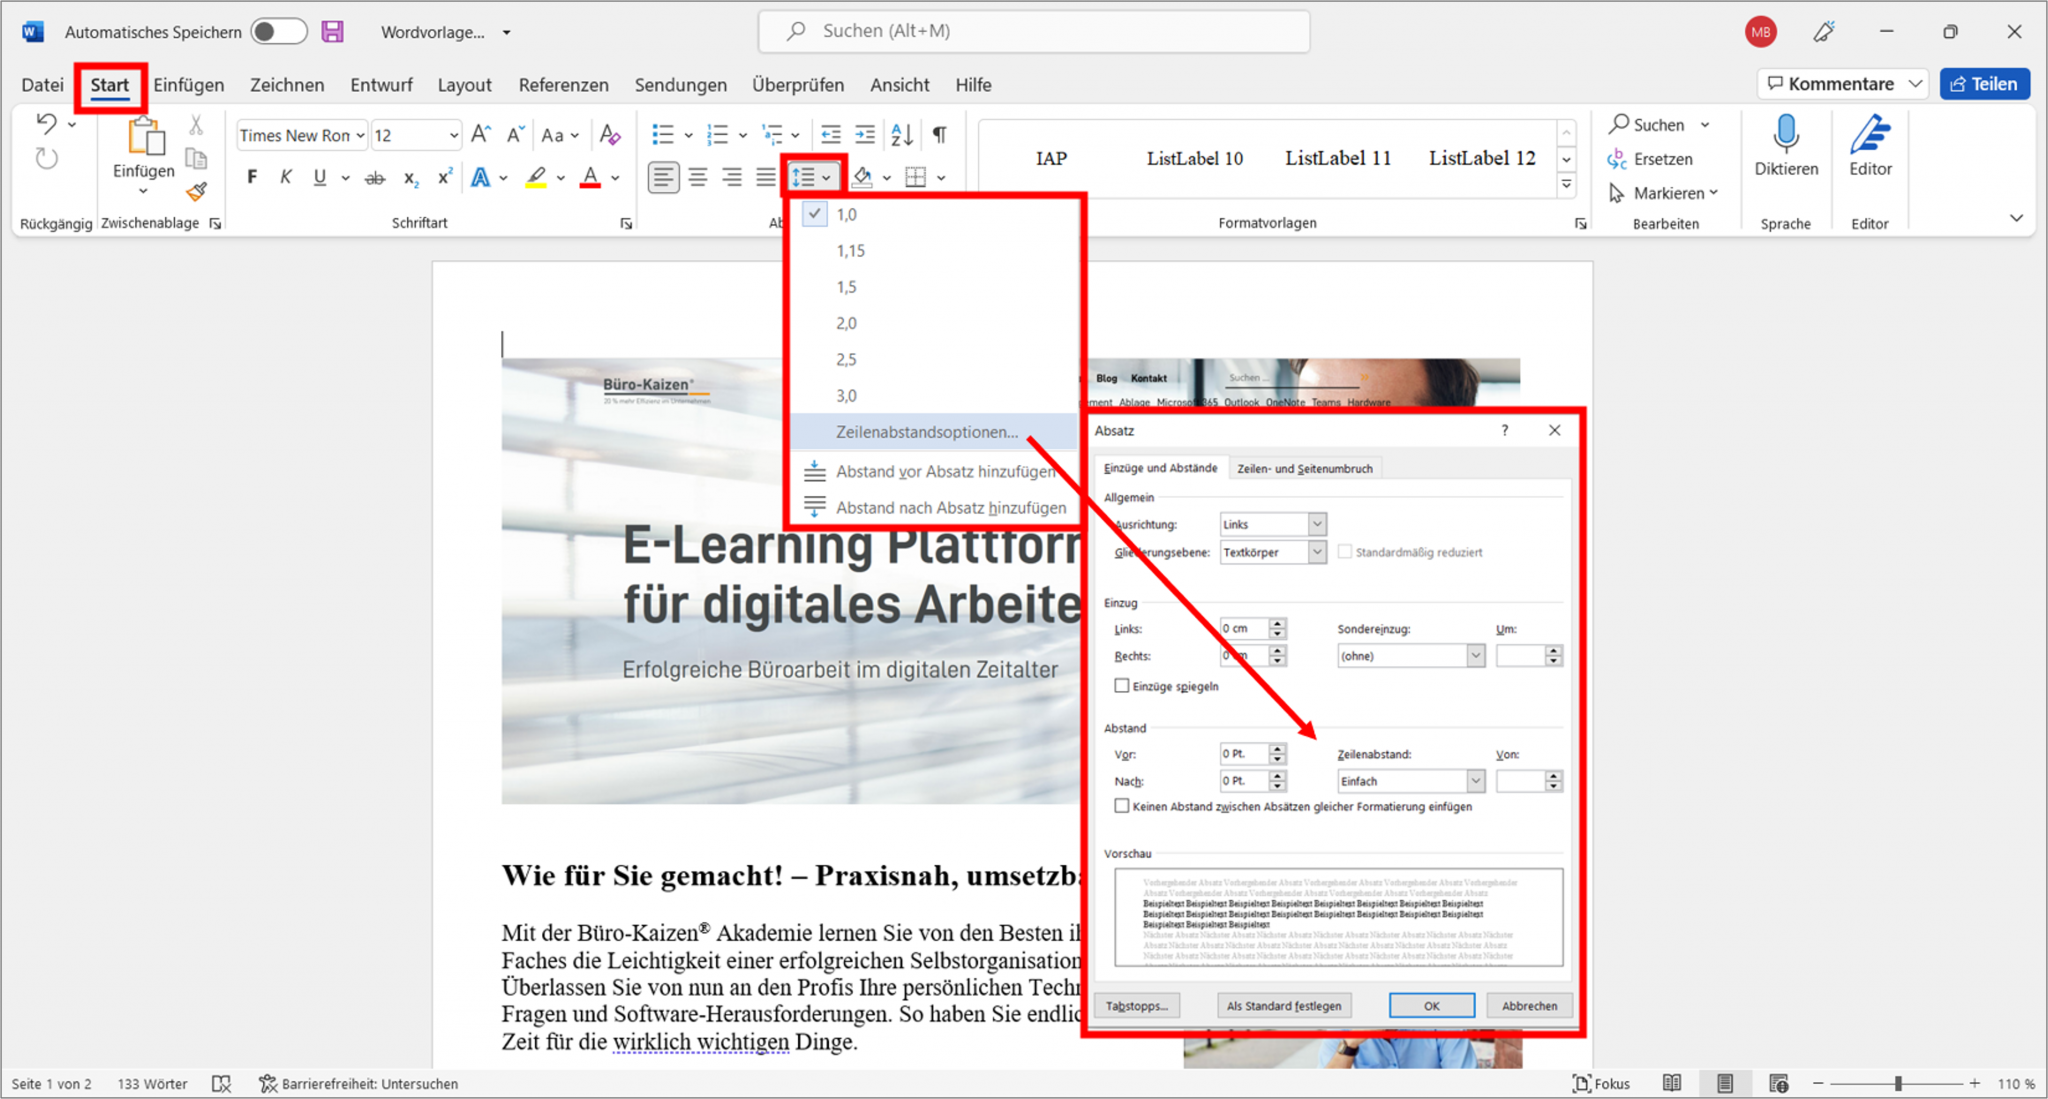Pick a font color from the red swatch

589,177
